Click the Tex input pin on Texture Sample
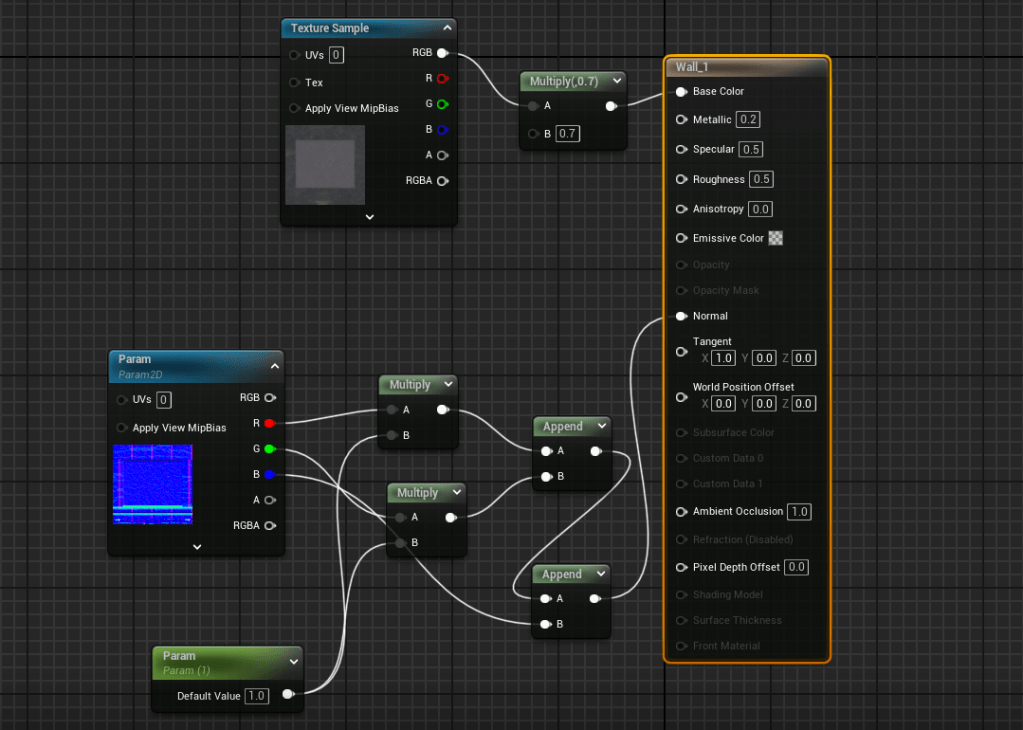 pos(294,83)
